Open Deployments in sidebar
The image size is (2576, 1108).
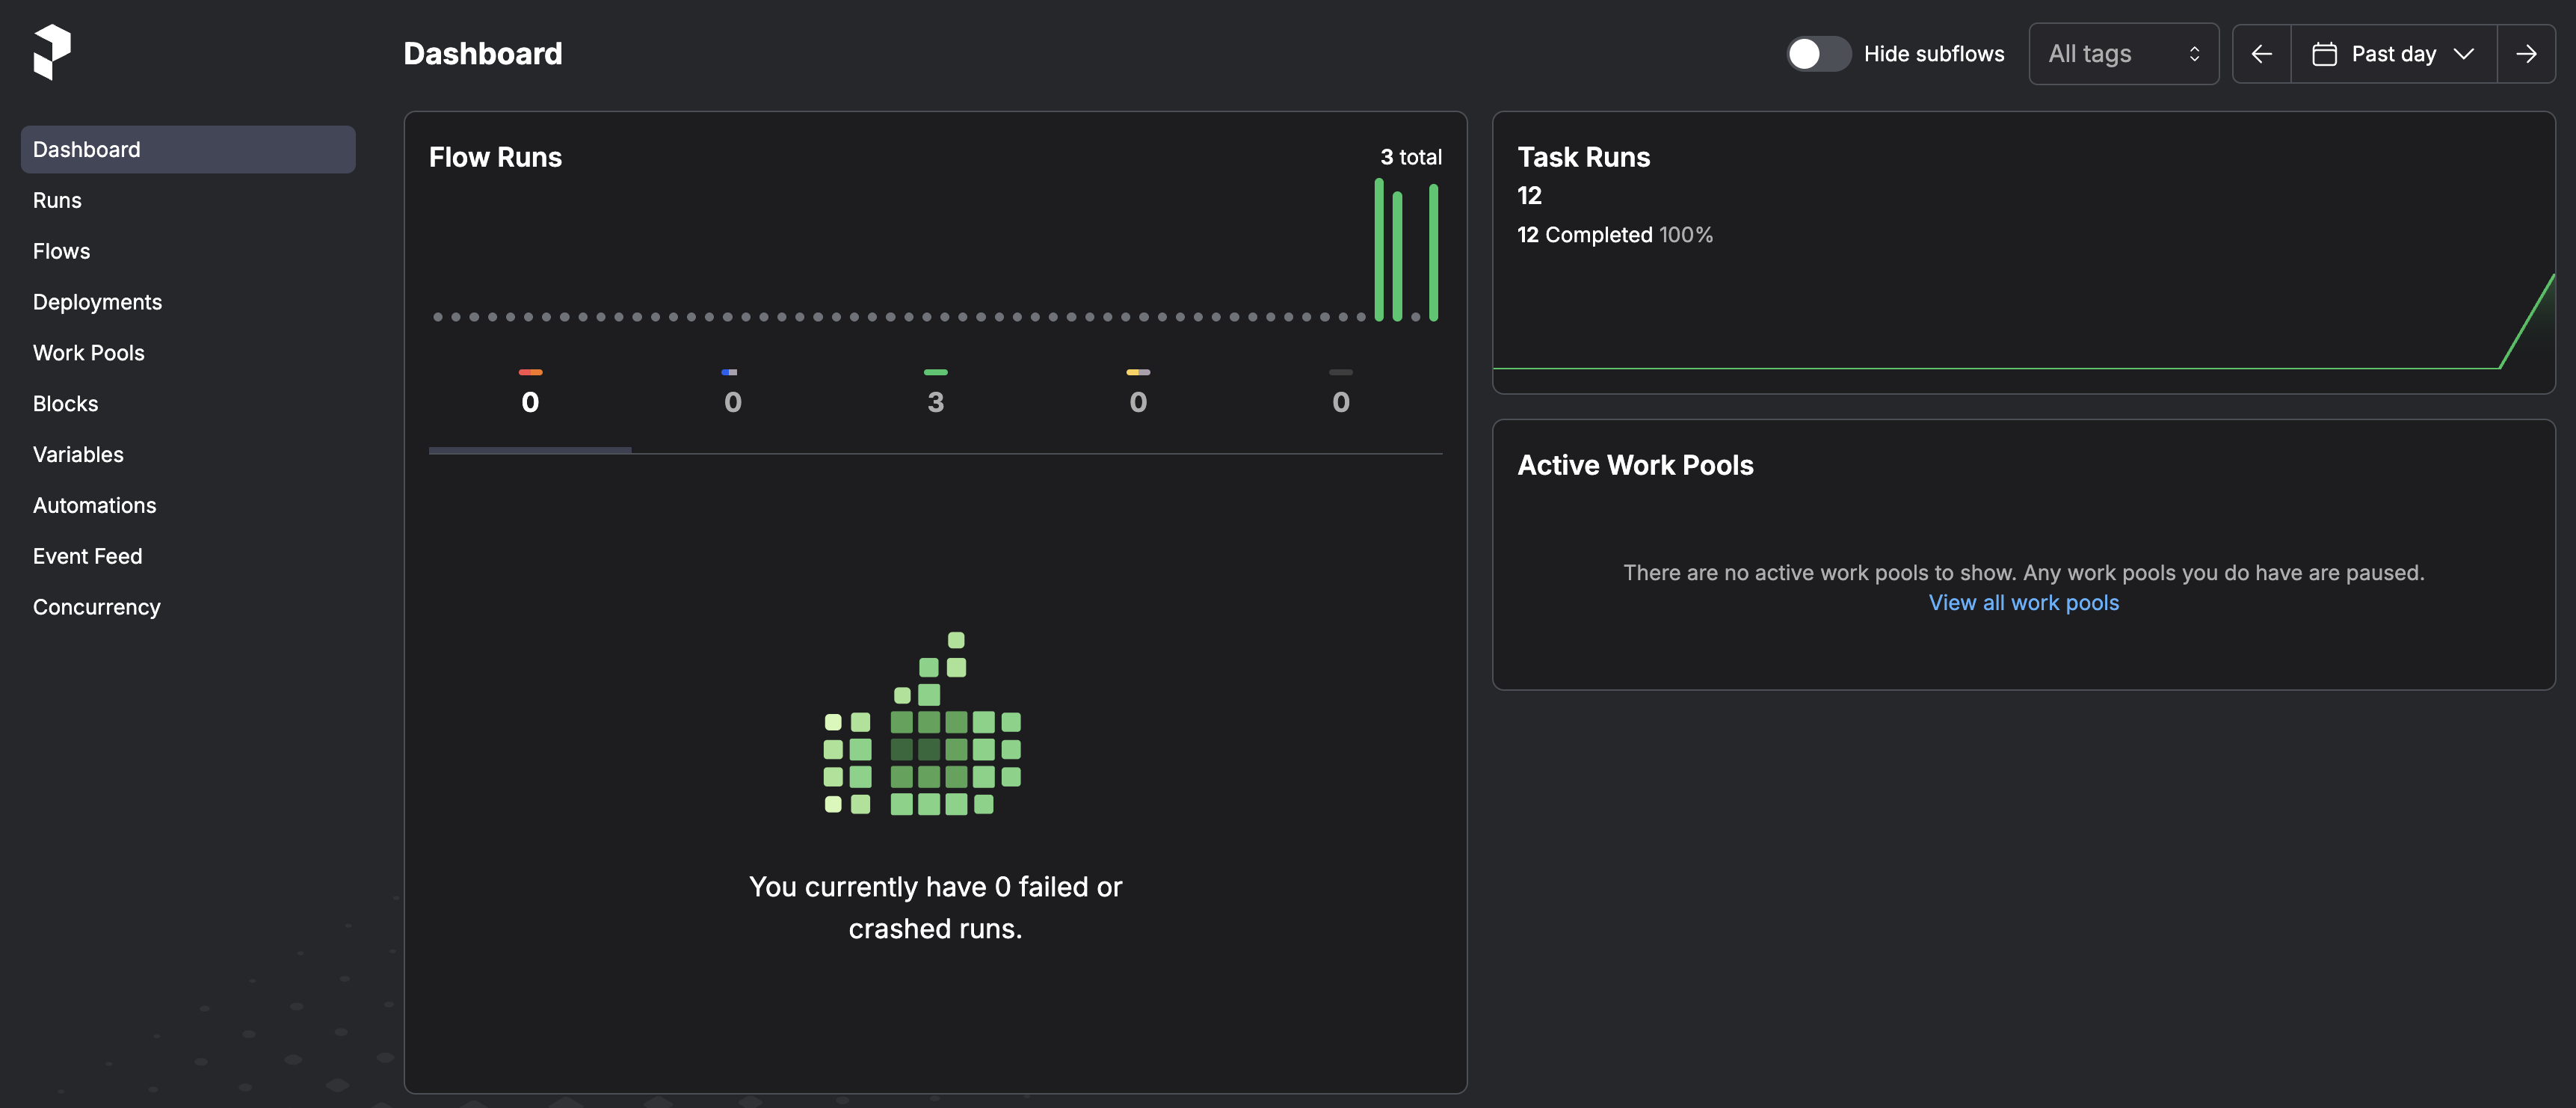97,302
